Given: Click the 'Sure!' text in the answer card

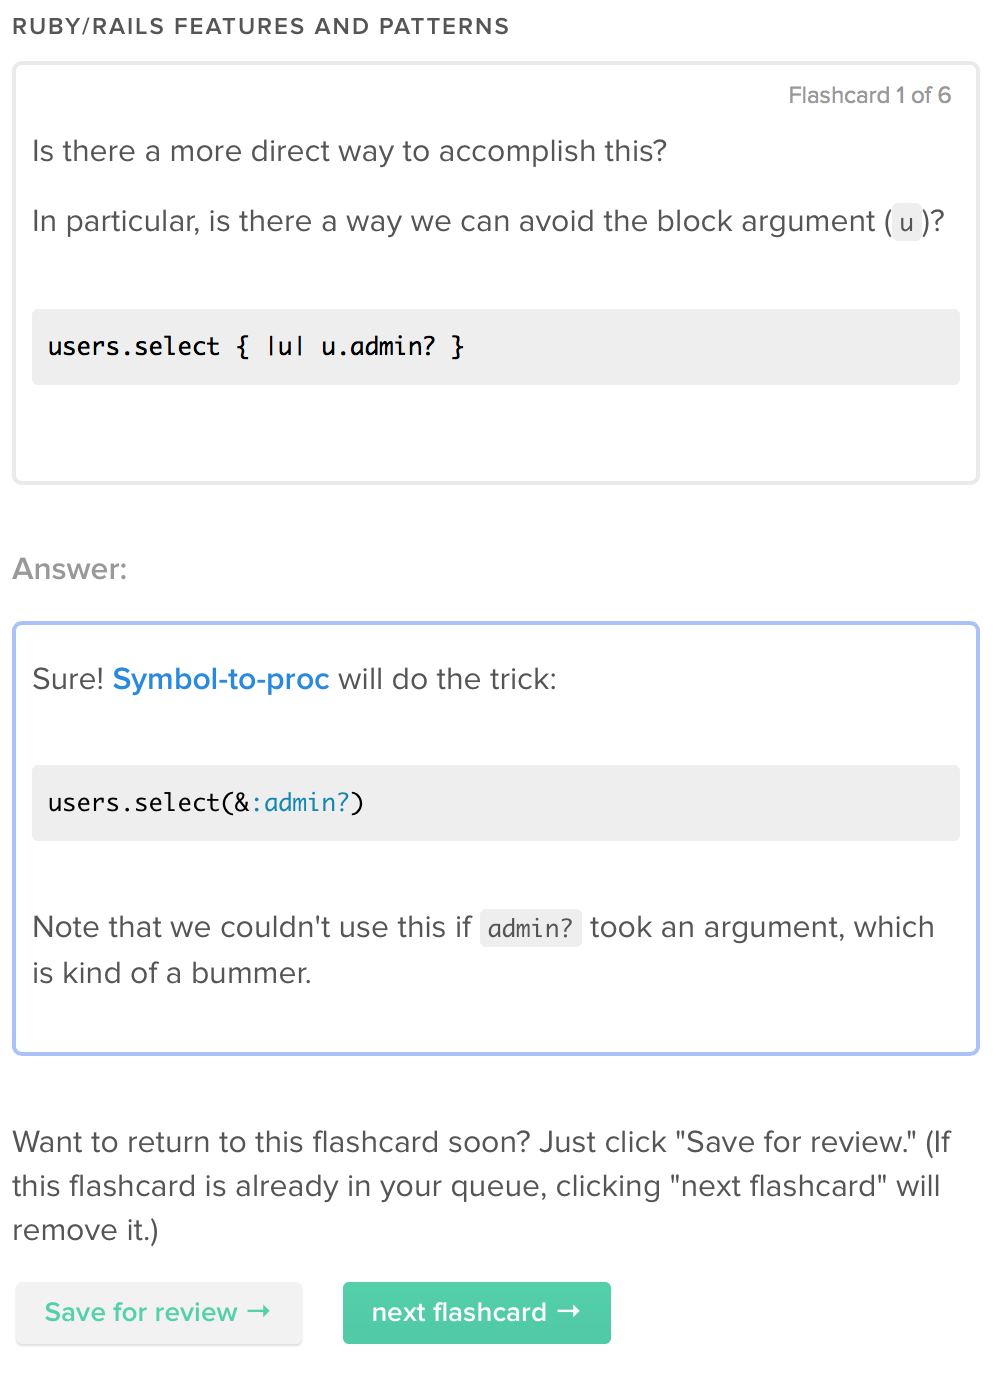Looking at the screenshot, I should tap(68, 679).
